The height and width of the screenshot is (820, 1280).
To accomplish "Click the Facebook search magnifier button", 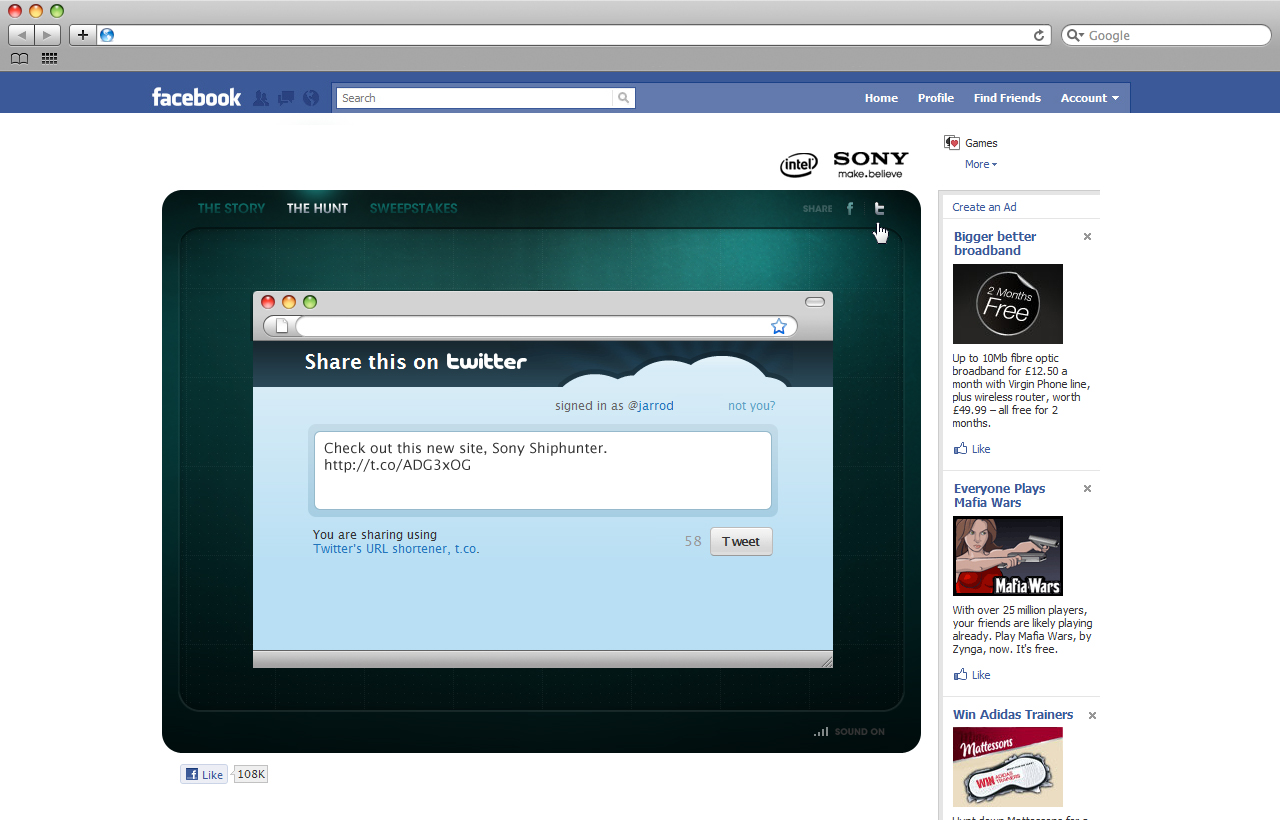I will click(624, 98).
